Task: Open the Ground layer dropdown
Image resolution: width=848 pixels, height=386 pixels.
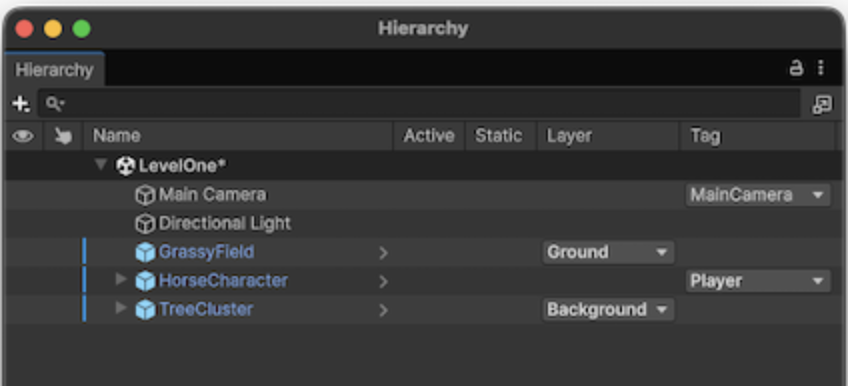Action: [x=608, y=252]
